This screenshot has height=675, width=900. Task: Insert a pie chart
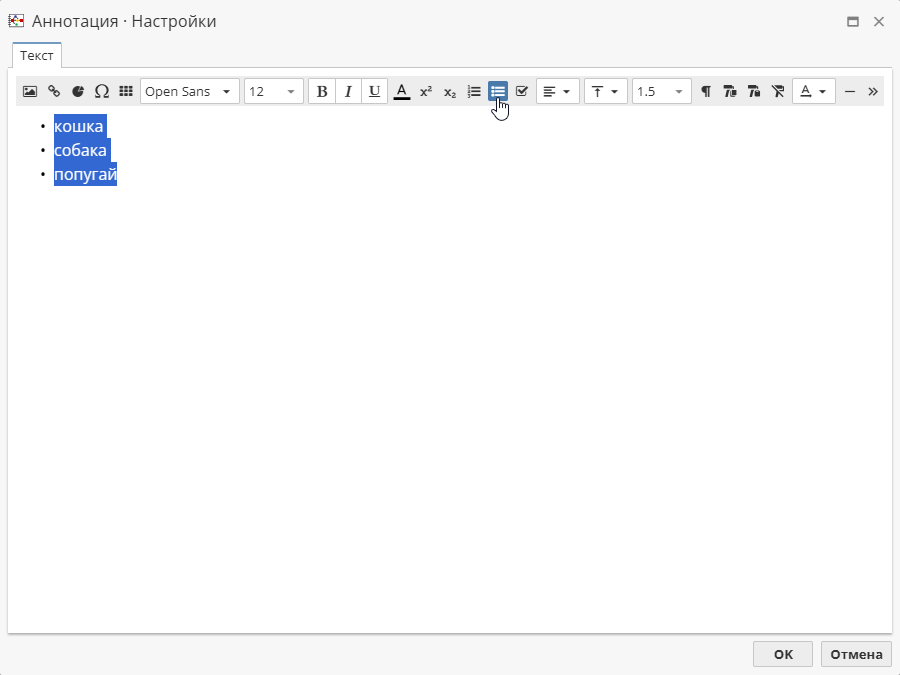(78, 91)
